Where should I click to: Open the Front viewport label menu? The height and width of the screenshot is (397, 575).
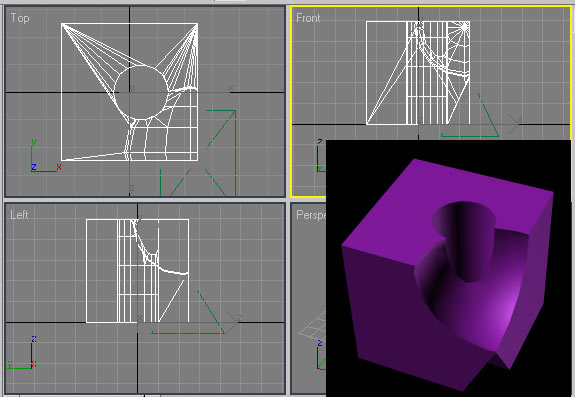point(308,18)
